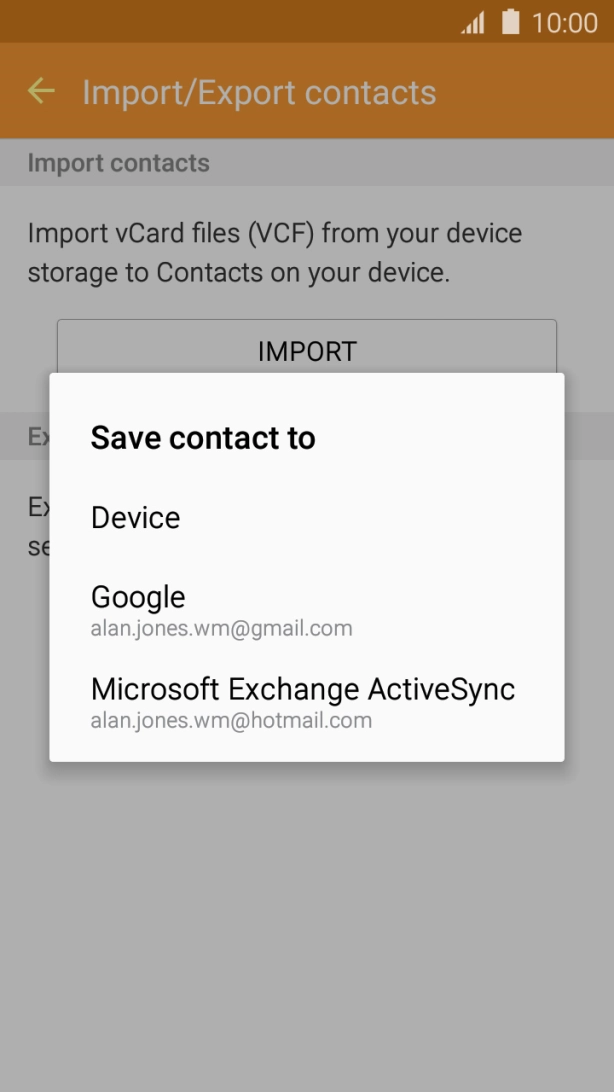Tap empty orange header area right of title

click(x=530, y=92)
